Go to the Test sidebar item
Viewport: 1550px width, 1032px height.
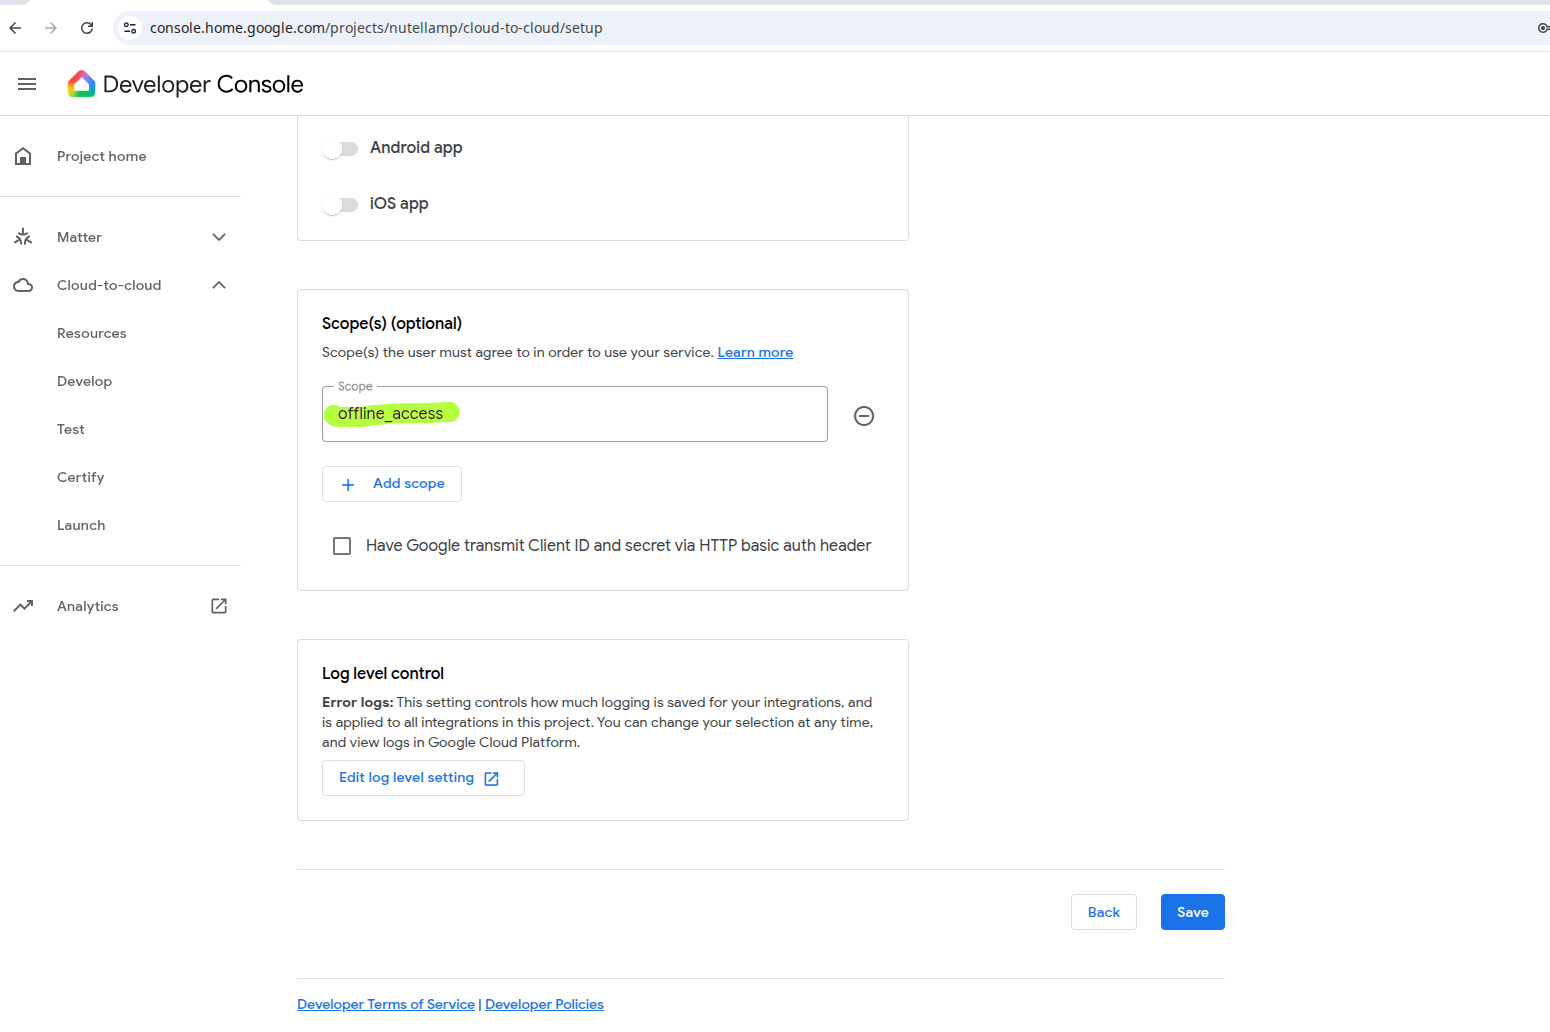pos(70,429)
